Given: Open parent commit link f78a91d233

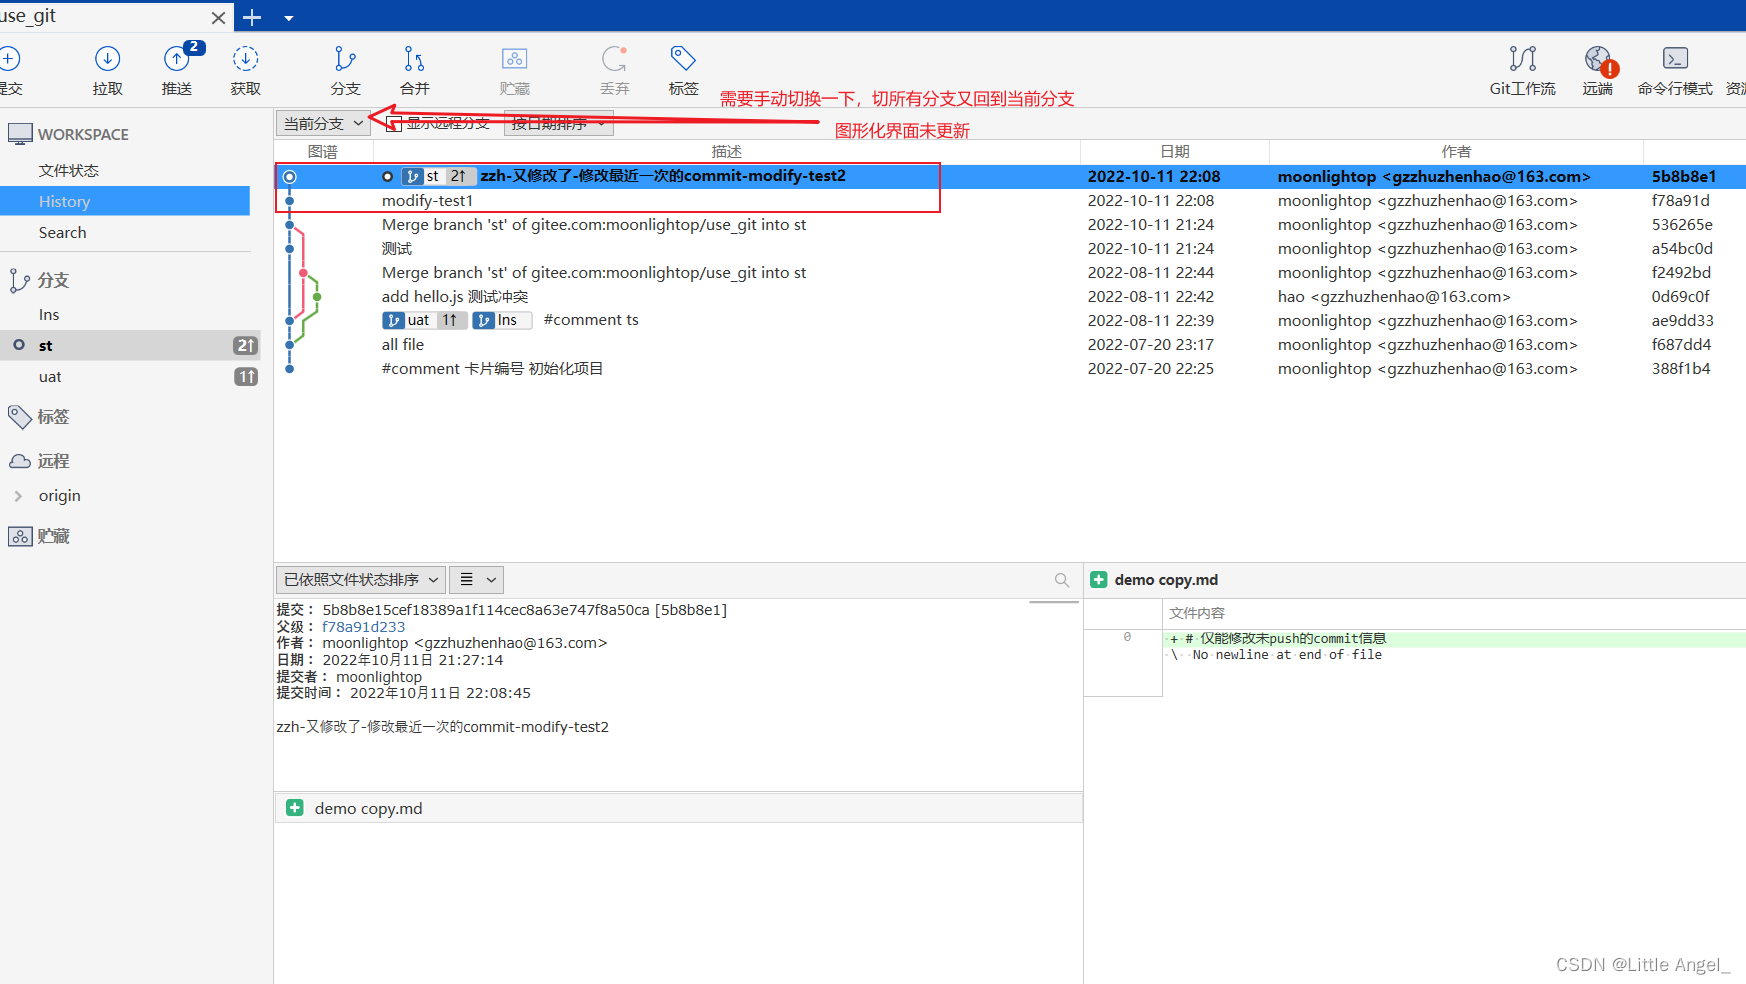Looking at the screenshot, I should point(363,627).
